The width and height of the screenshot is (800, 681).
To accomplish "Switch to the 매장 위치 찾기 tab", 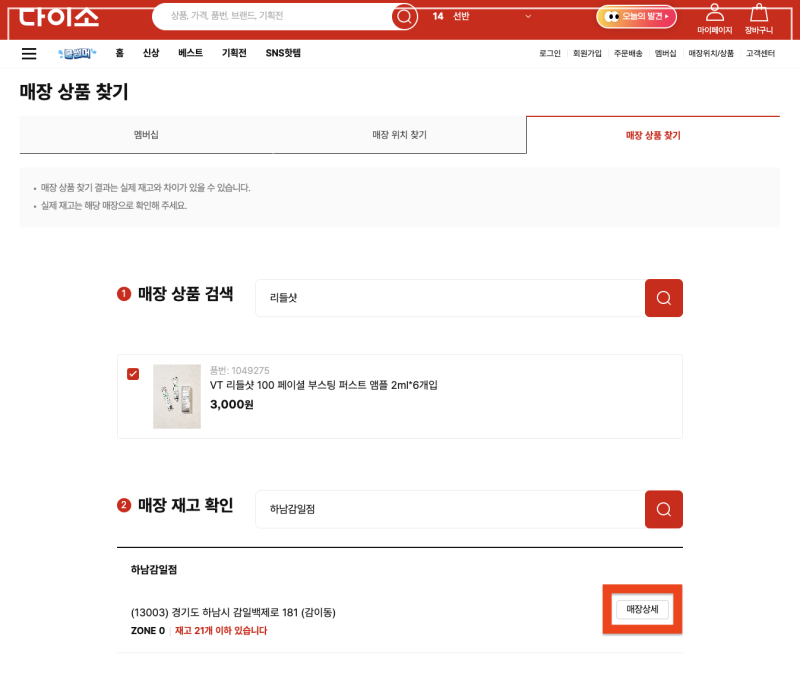I will [x=399, y=135].
